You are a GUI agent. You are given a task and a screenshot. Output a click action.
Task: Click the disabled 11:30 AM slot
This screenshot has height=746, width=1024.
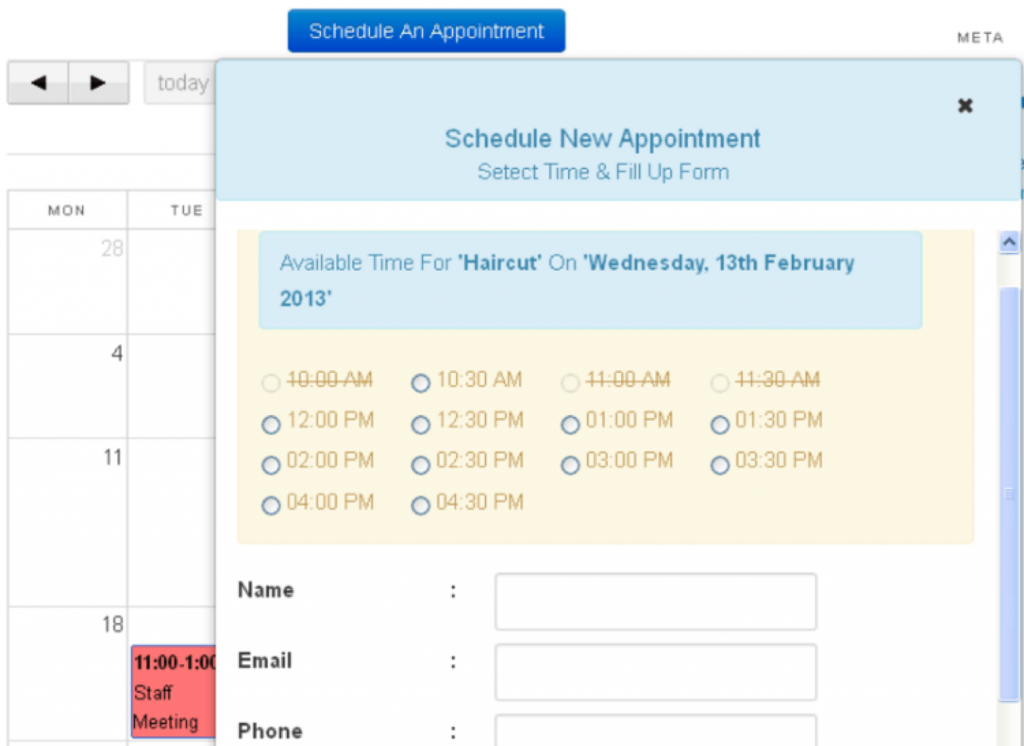point(720,383)
